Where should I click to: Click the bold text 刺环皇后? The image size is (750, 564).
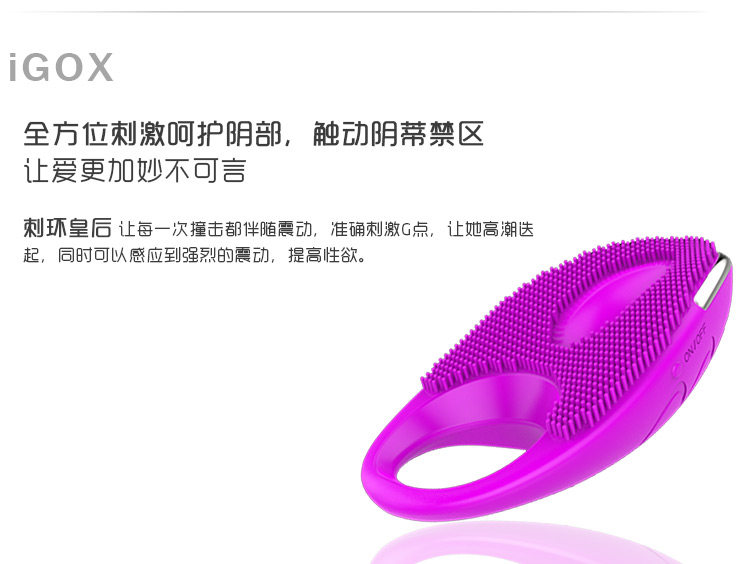point(67,228)
